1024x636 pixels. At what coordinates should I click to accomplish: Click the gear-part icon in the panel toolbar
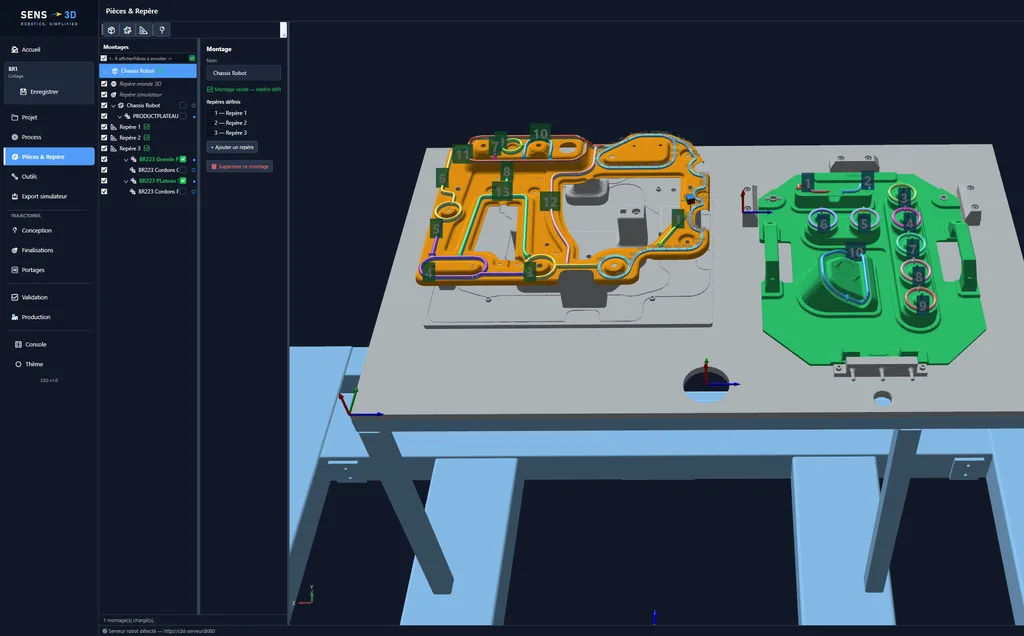(128, 30)
